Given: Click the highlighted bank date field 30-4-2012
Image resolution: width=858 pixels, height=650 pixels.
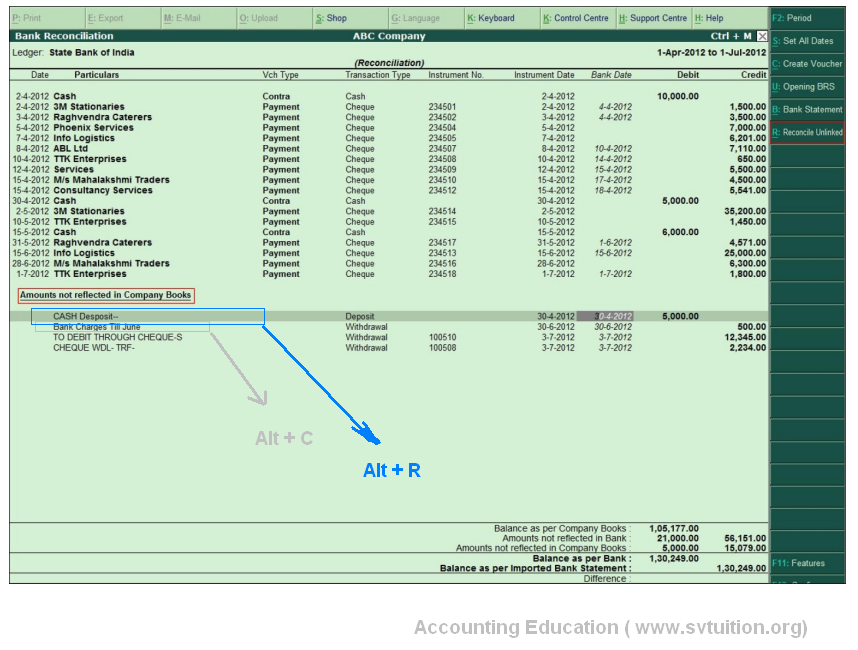Looking at the screenshot, I should pyautogui.click(x=611, y=316).
